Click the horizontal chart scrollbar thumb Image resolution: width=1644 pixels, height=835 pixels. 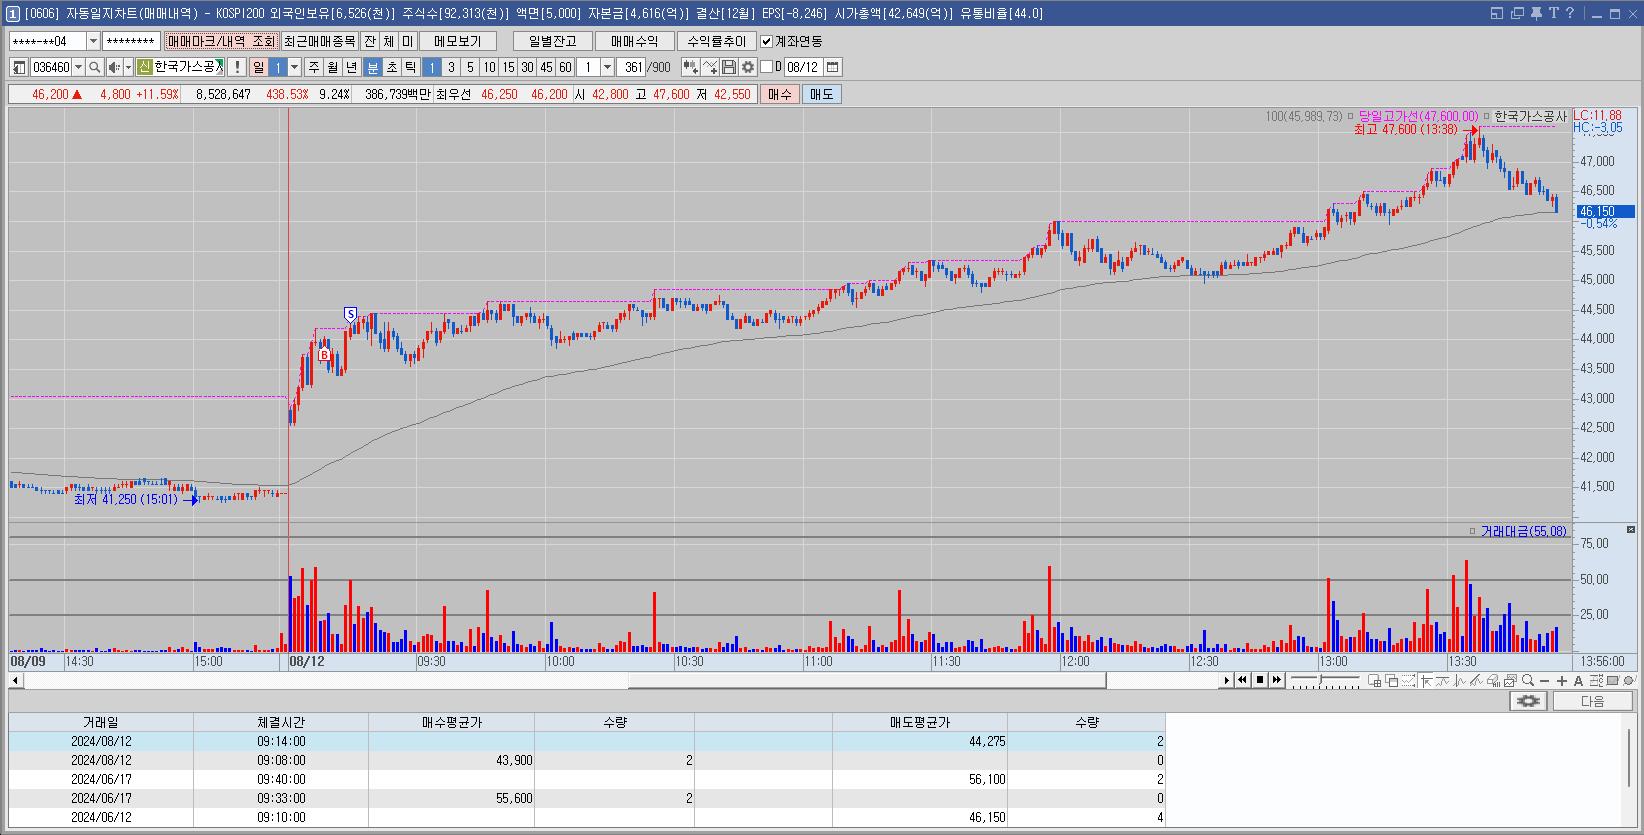867,680
